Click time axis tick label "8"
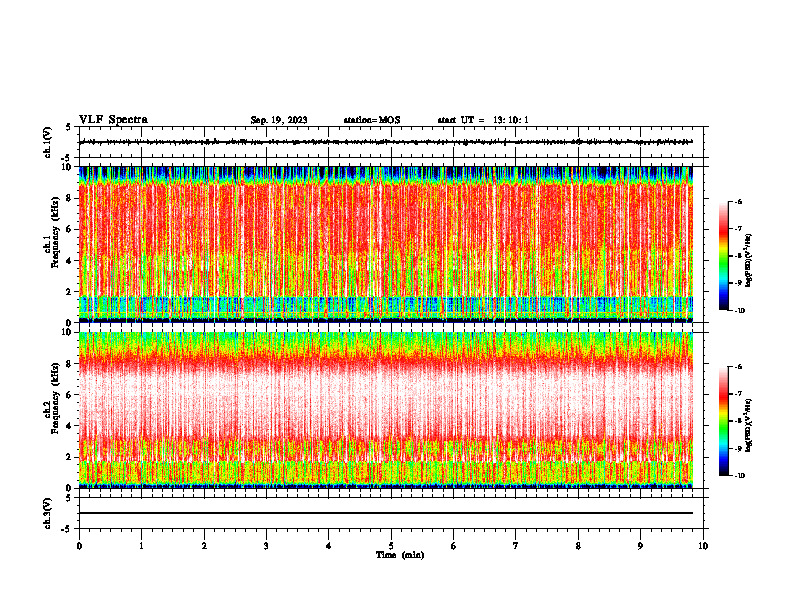Screen dimensions: 792x612 click(x=578, y=546)
